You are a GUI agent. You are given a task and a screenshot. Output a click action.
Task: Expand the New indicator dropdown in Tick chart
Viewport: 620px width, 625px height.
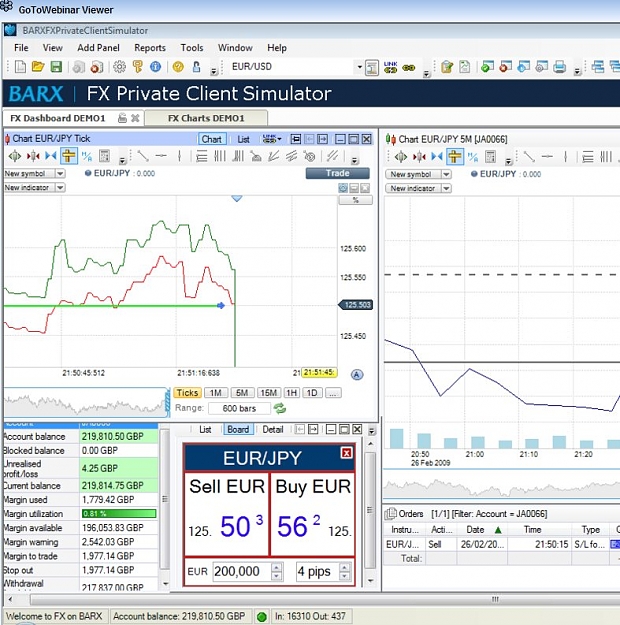click(60, 187)
